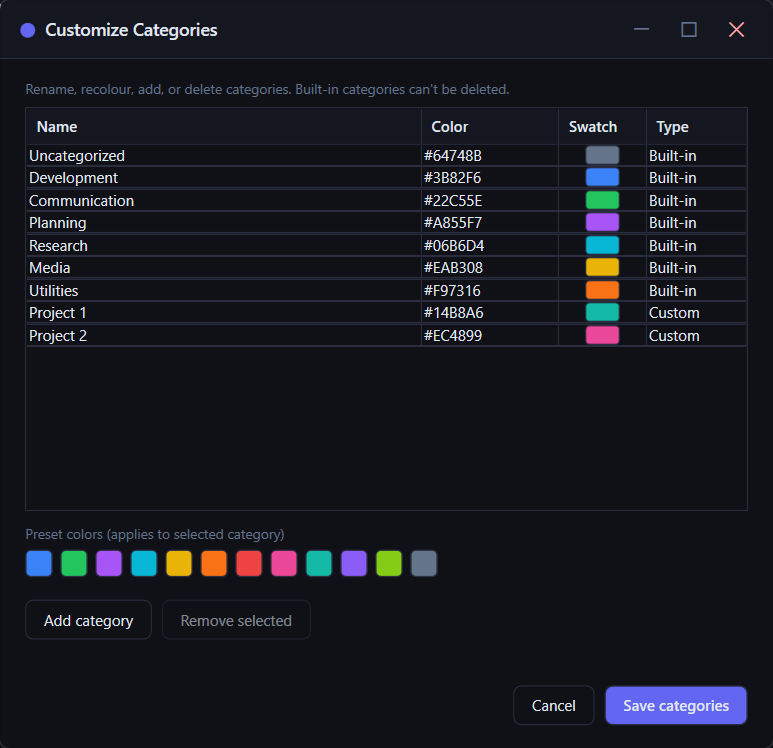Click the #06B6D4 color cell
Screen dimensions: 773x748
point(490,245)
